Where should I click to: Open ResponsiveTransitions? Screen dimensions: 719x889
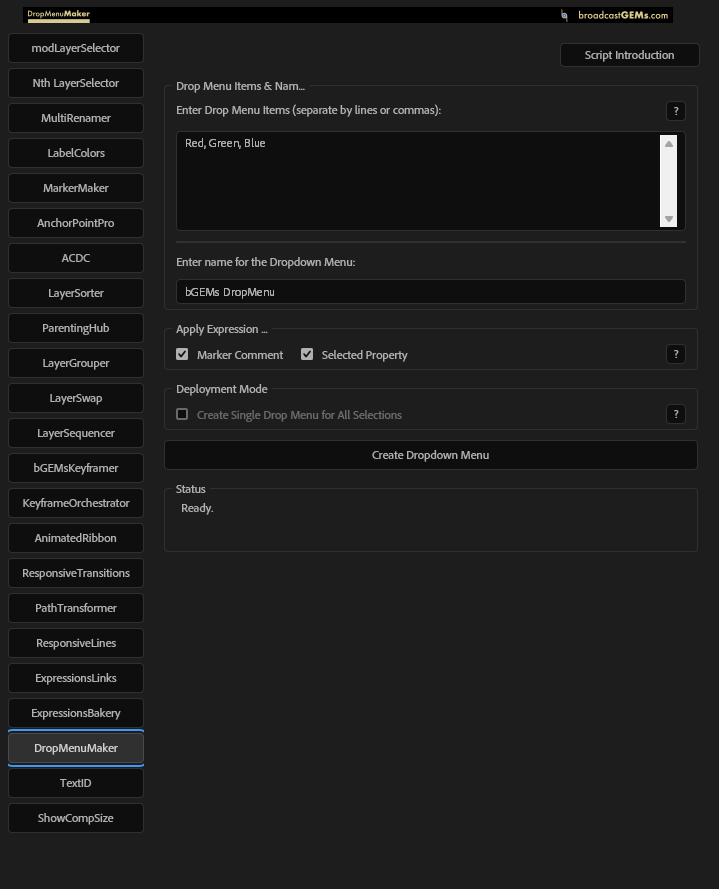[x=76, y=573]
